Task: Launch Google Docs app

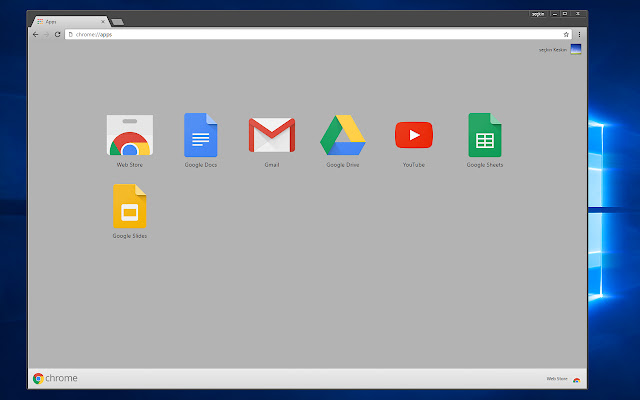Action: click(x=200, y=135)
